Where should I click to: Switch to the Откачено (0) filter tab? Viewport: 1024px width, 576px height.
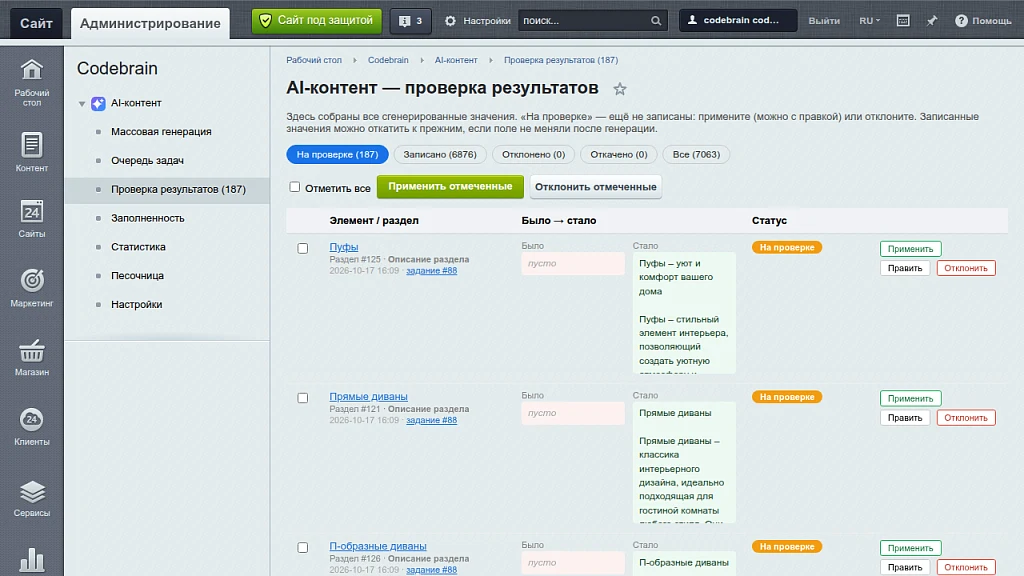[619, 154]
